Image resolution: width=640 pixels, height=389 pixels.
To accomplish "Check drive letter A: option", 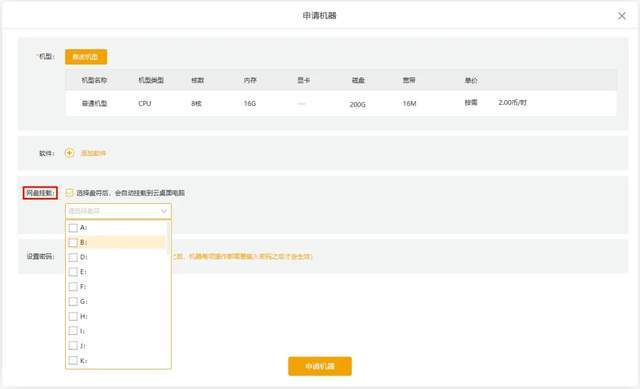I will coord(73,227).
